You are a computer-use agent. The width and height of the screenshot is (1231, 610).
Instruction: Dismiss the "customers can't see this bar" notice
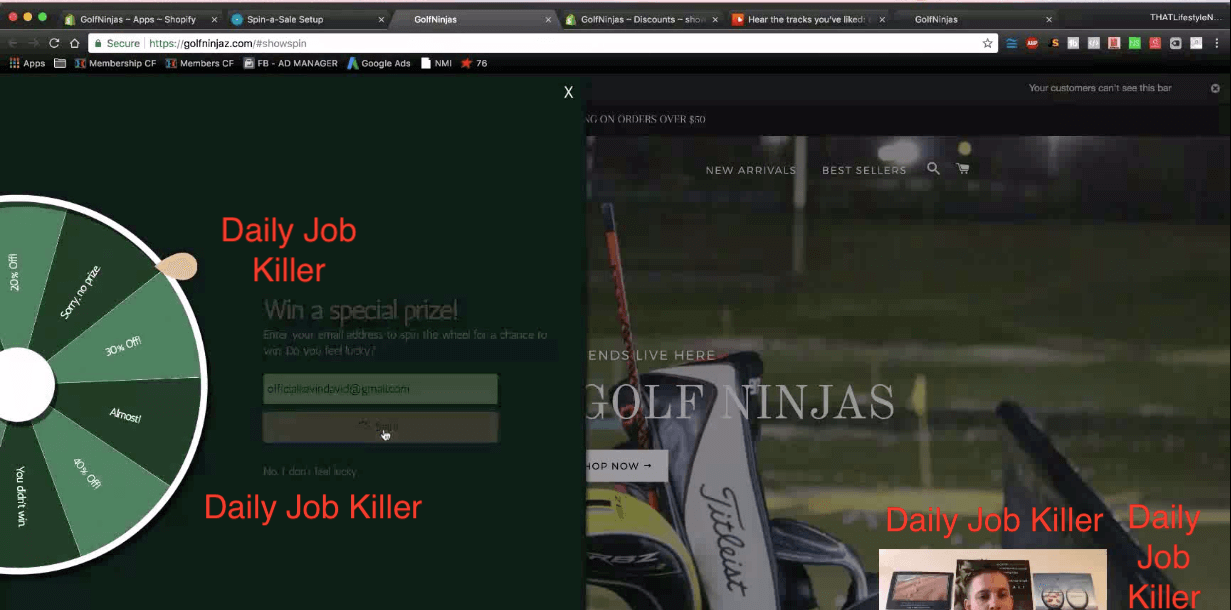1216,88
